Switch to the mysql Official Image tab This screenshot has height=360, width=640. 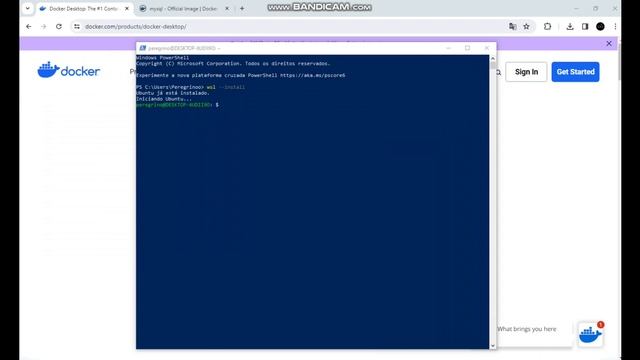point(183,9)
